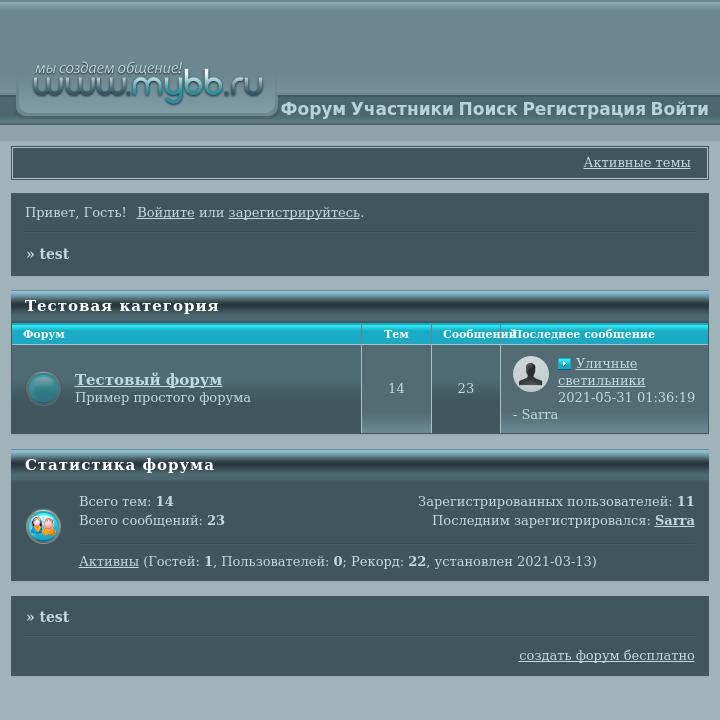Open the Регистрация menu item
This screenshot has height=720, width=720.
(x=584, y=109)
